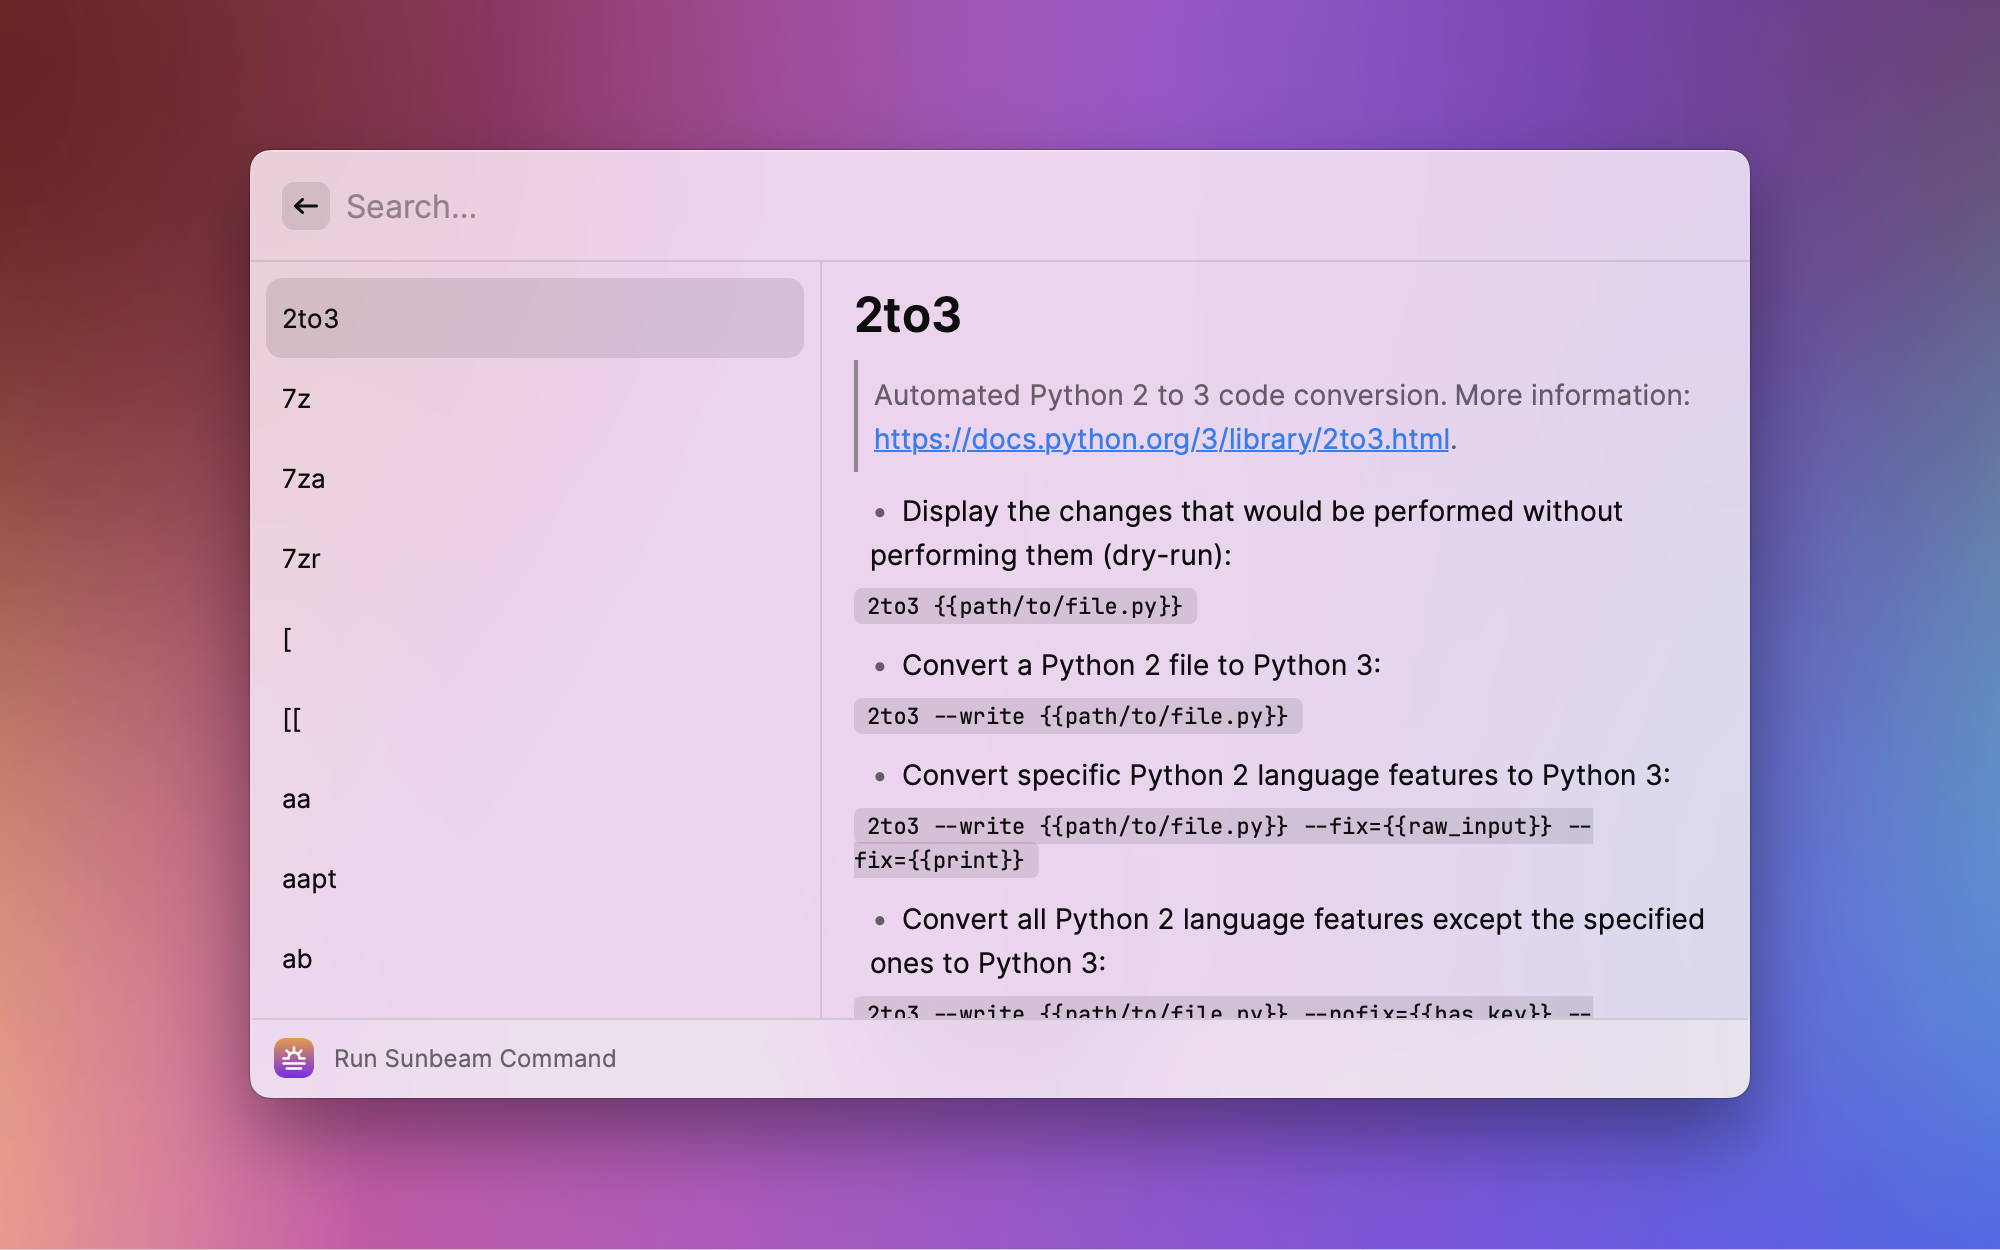This screenshot has height=1250, width=2000.
Task: Click the 2to3 heading in detail pane
Action: coord(907,315)
